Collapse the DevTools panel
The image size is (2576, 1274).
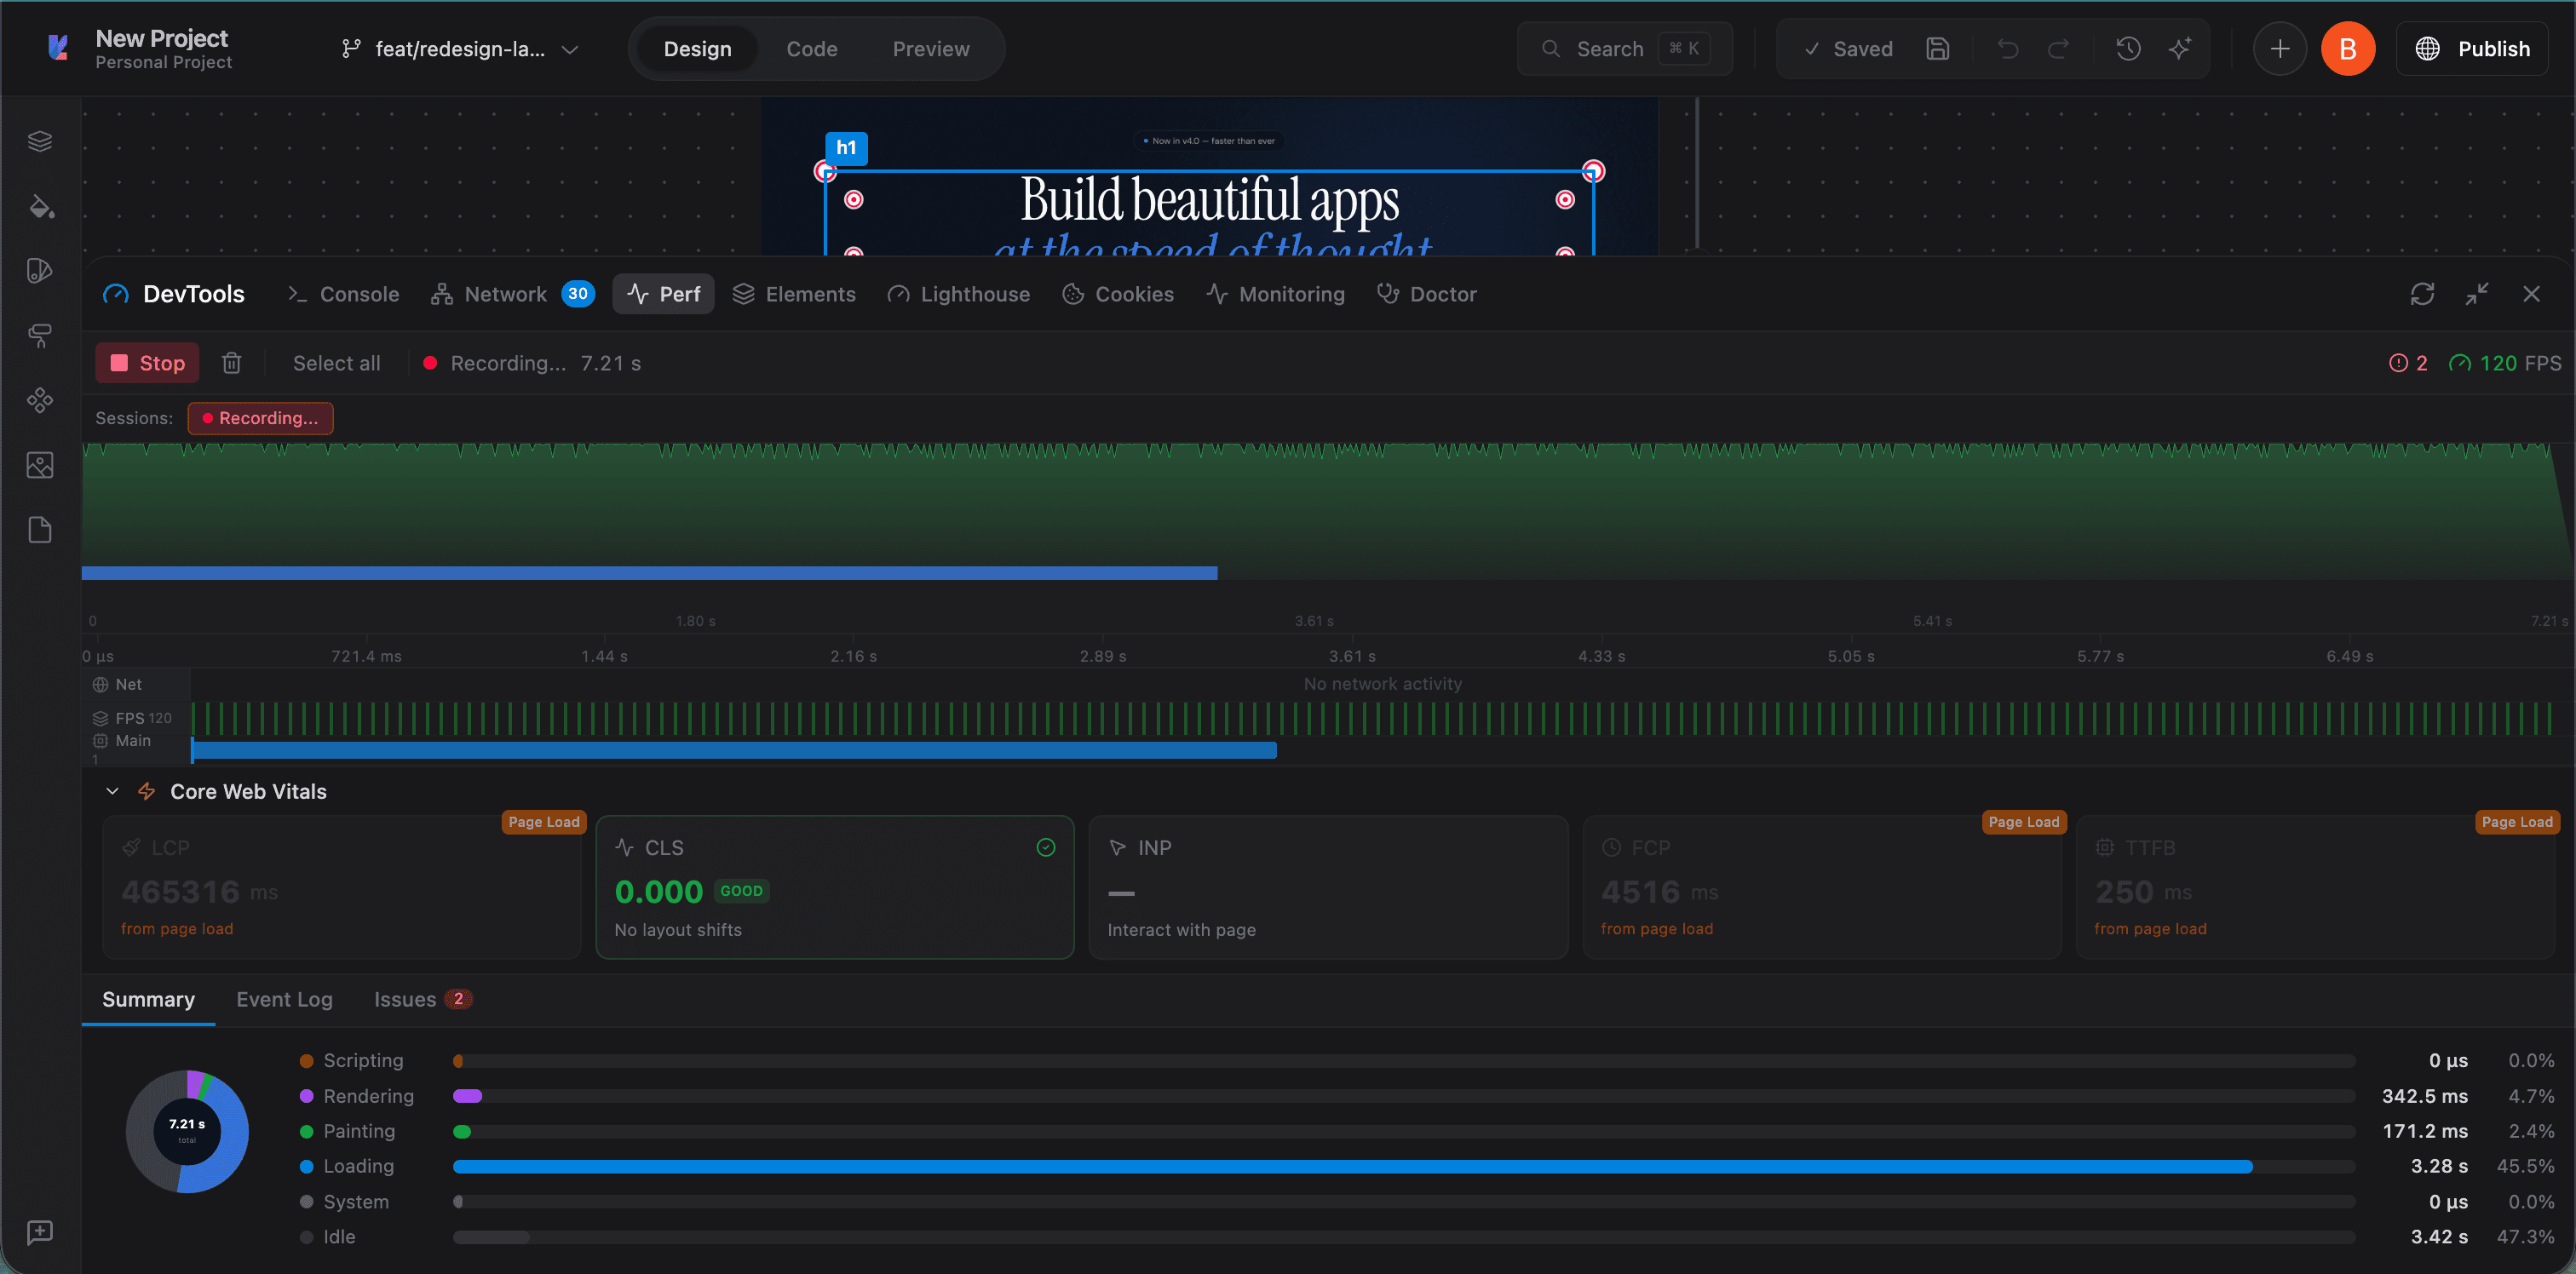2478,294
